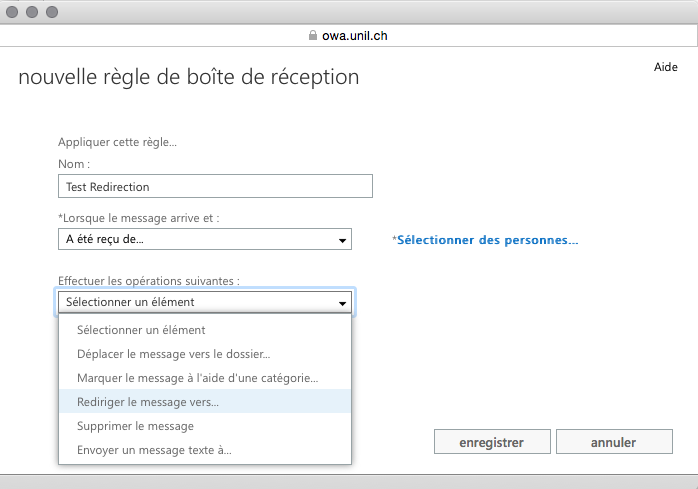Viewport: 698px width, 489px height.
Task: Click the 'Appliquer cette règle...' label text
Action: [x=117, y=142]
